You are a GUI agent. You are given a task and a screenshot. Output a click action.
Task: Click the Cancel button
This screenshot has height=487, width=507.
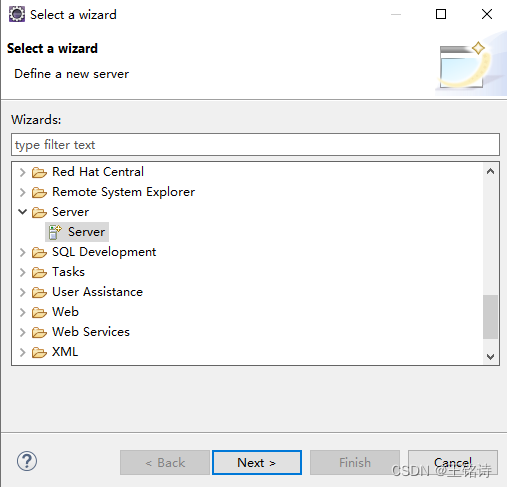[x=453, y=463]
